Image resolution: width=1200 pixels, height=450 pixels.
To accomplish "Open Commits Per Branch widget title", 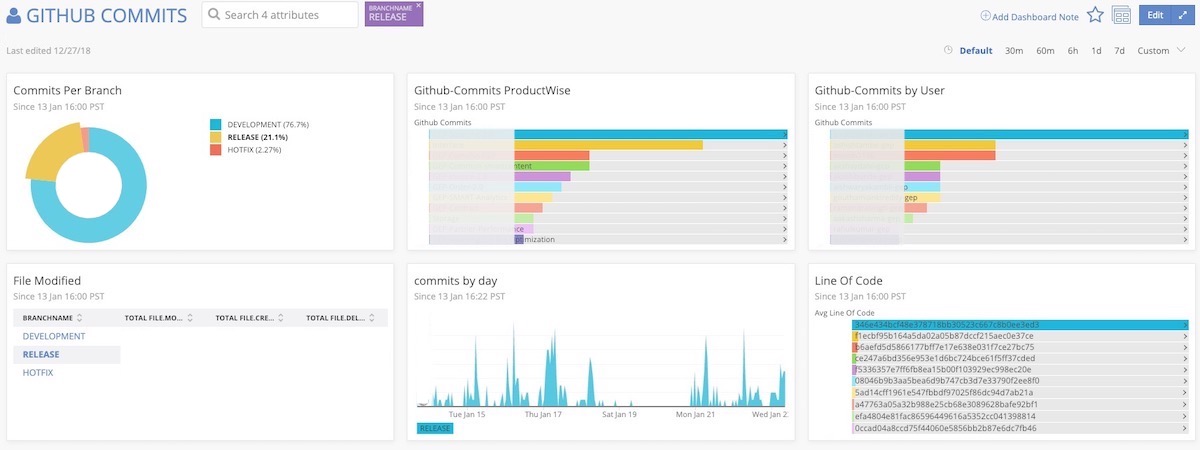I will click(x=68, y=90).
